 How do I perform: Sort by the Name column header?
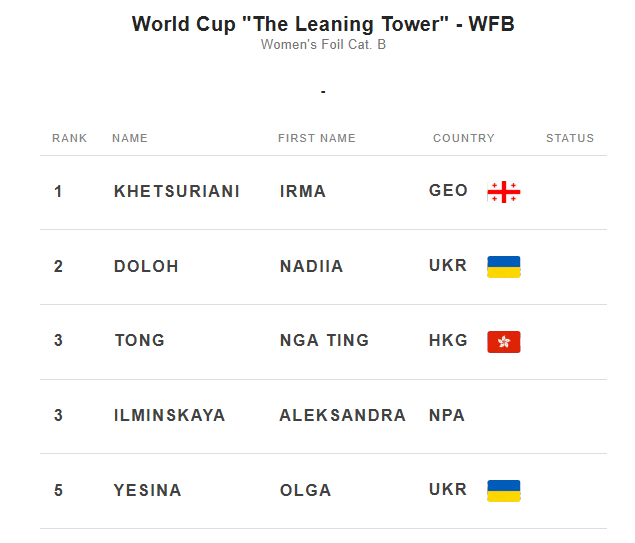[x=130, y=138]
